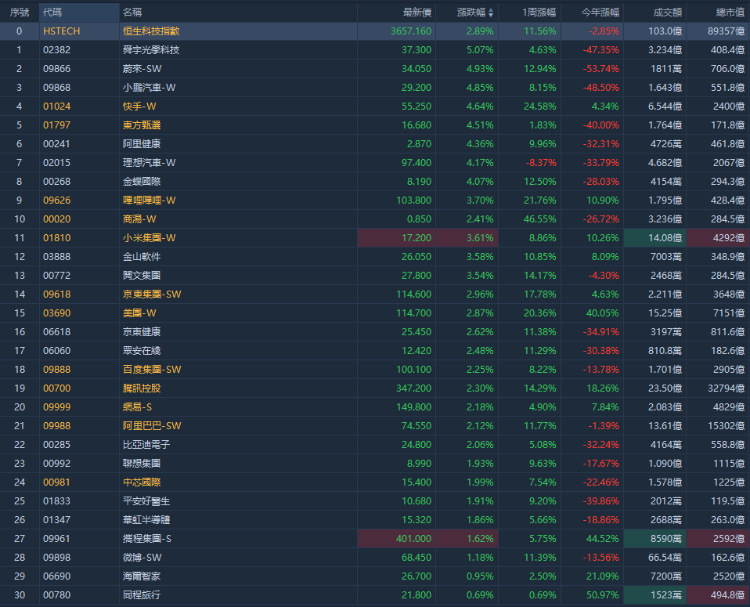This screenshot has width=750, height=607.
Task: Select row number 30
Action: click(x=19, y=595)
